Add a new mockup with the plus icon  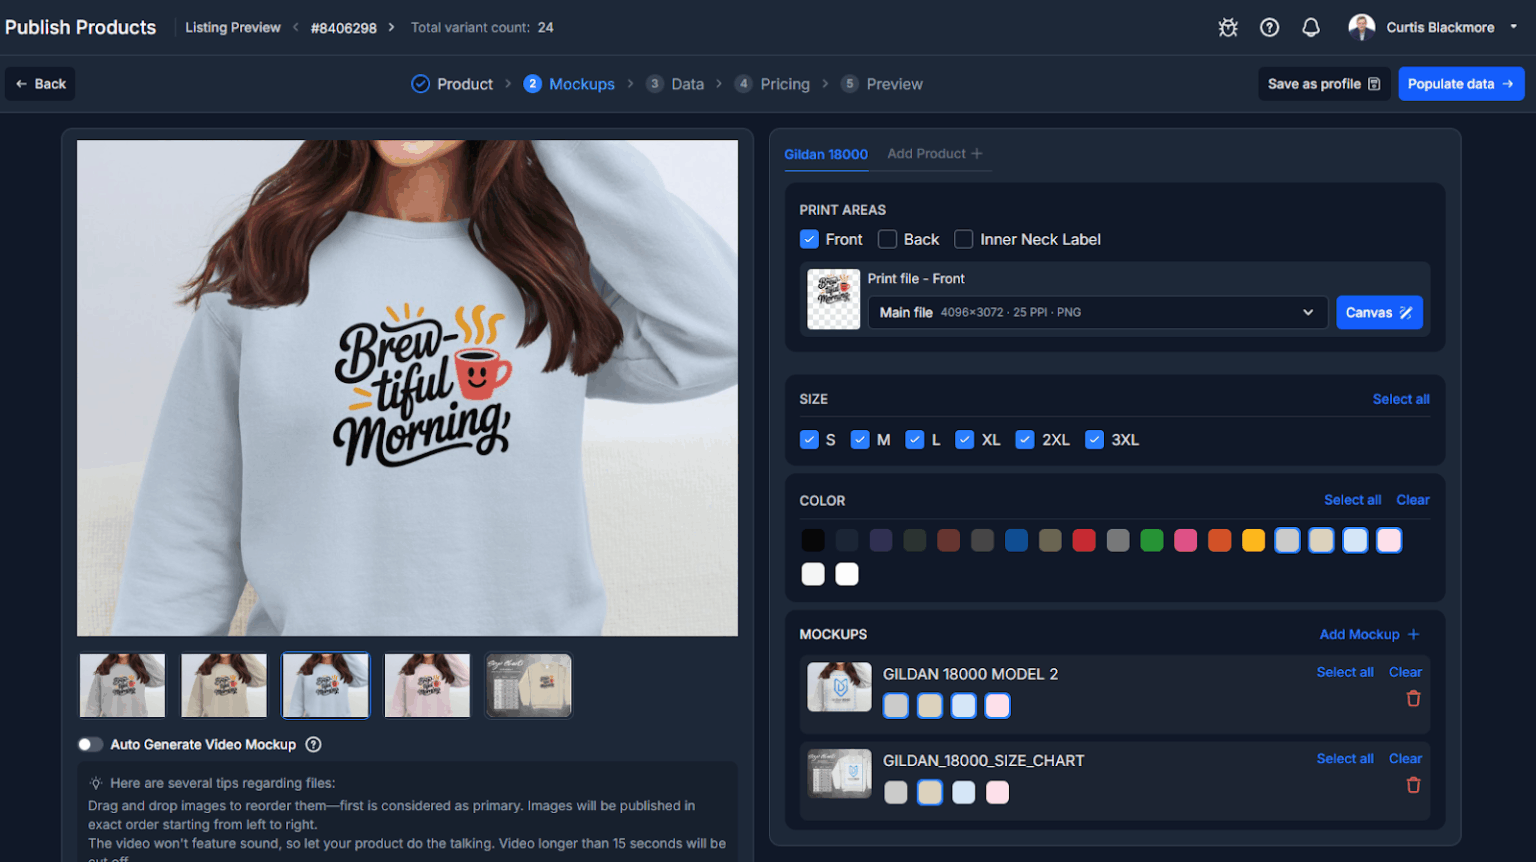(x=1412, y=634)
